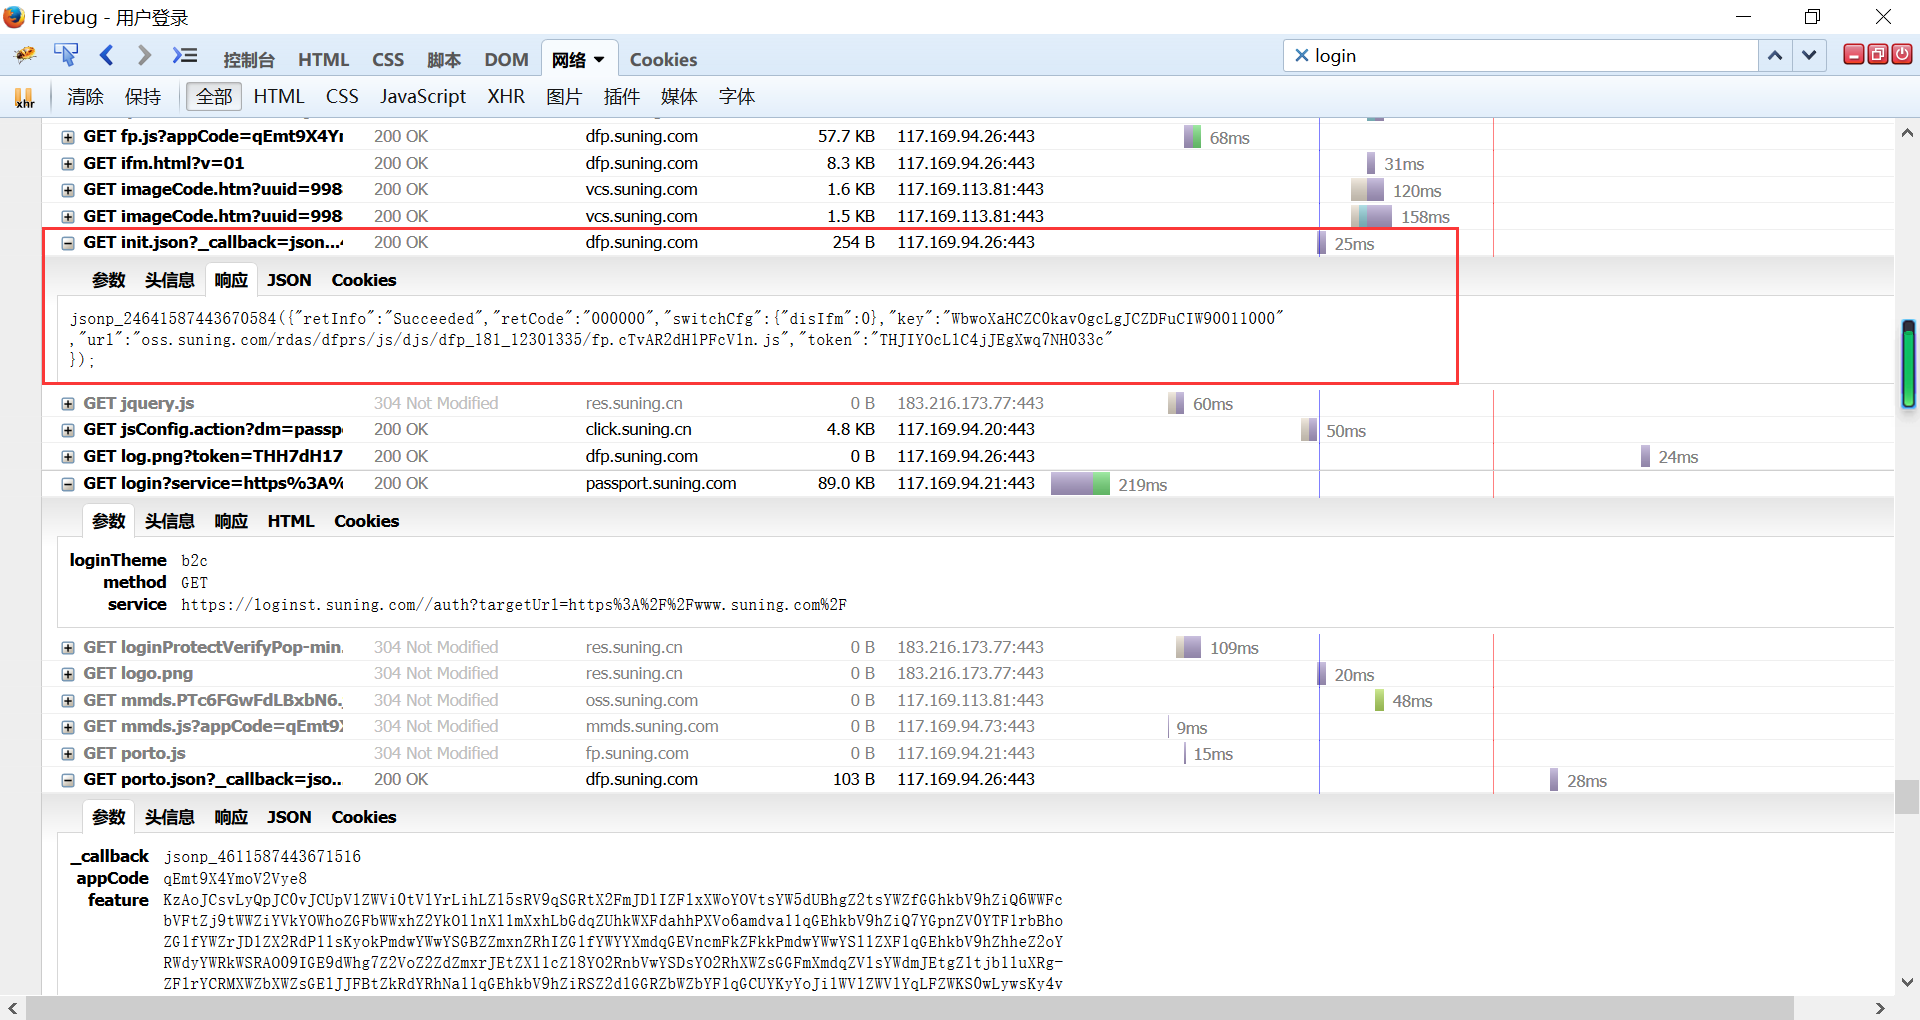Screen dimensions: 1920x1020
Task: Open JSON tab under porto.json request
Action: [x=289, y=817]
